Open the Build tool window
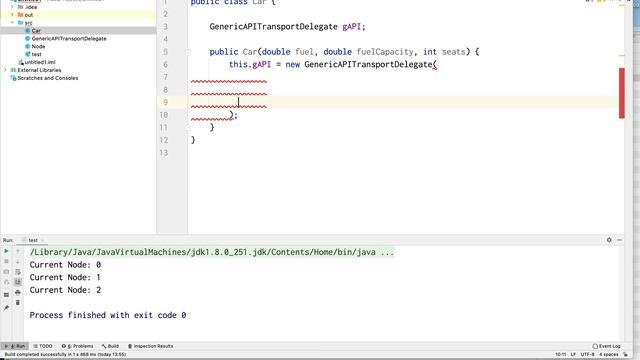 coord(110,346)
